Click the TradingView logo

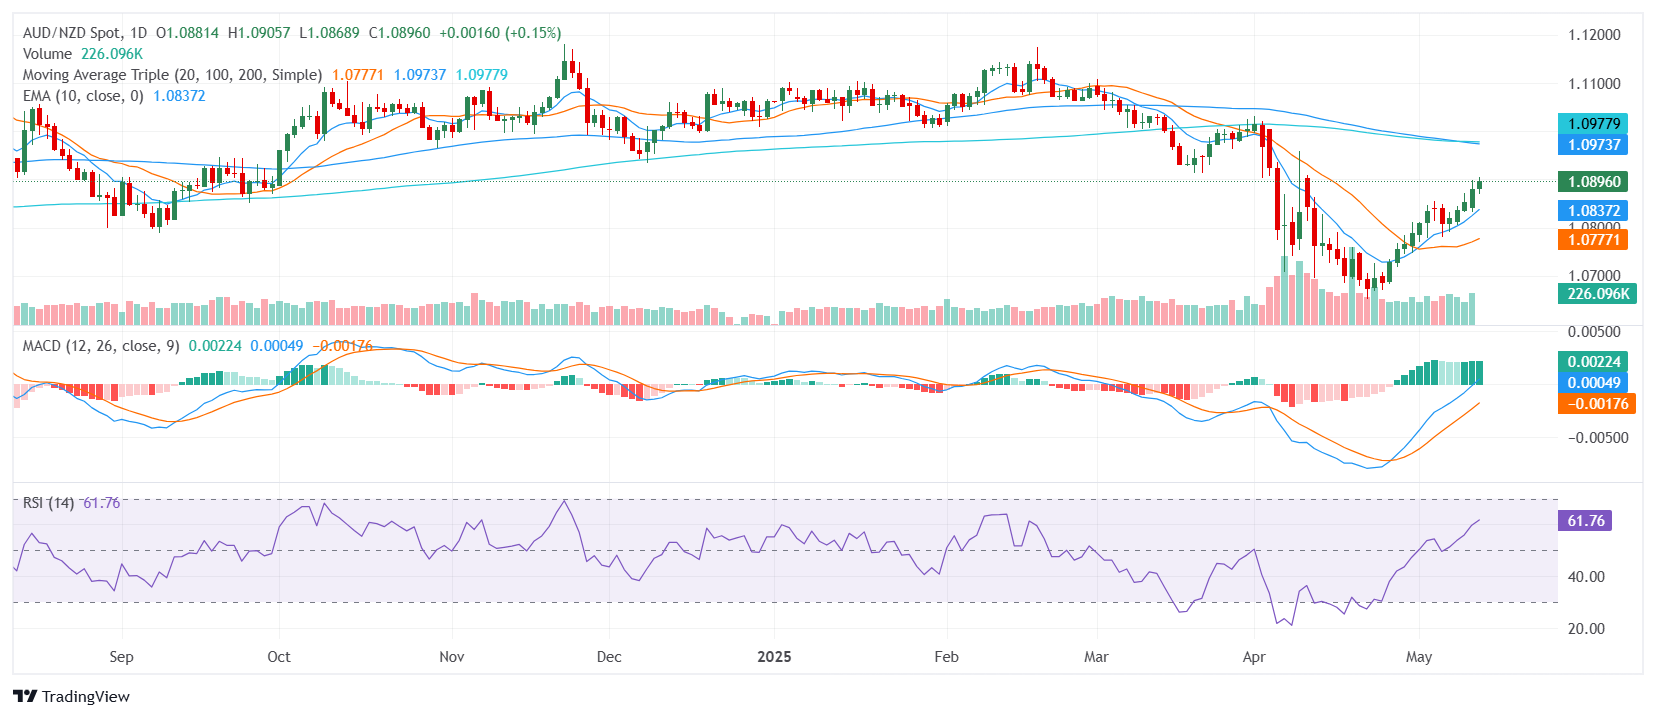tap(72, 696)
